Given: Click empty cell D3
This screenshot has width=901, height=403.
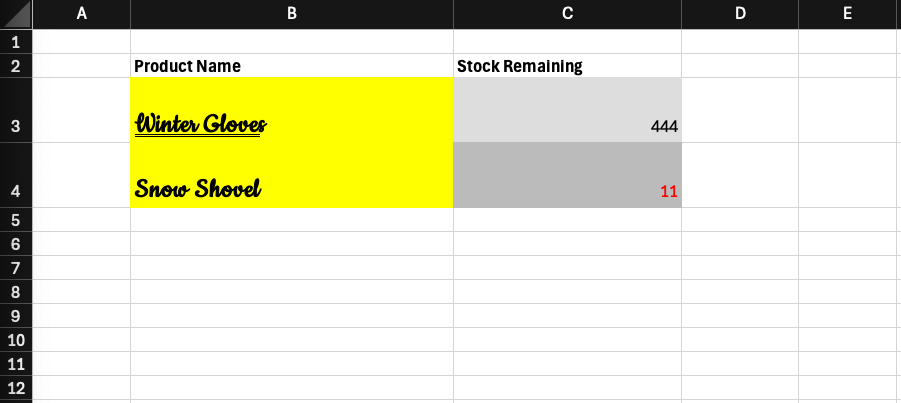Looking at the screenshot, I should pos(740,110).
